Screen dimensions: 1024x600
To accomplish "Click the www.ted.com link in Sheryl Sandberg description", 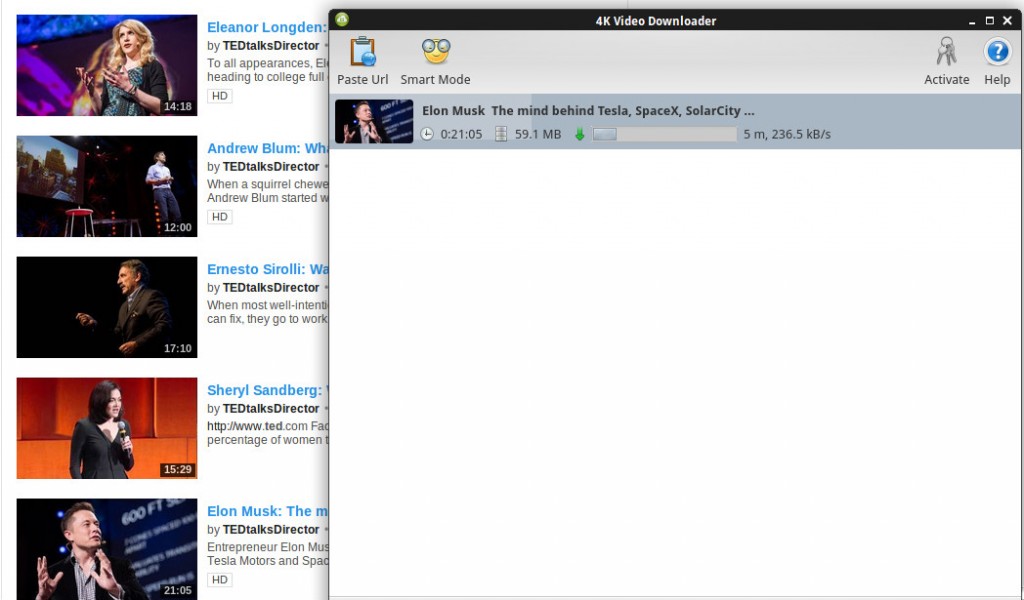I will 257,426.
